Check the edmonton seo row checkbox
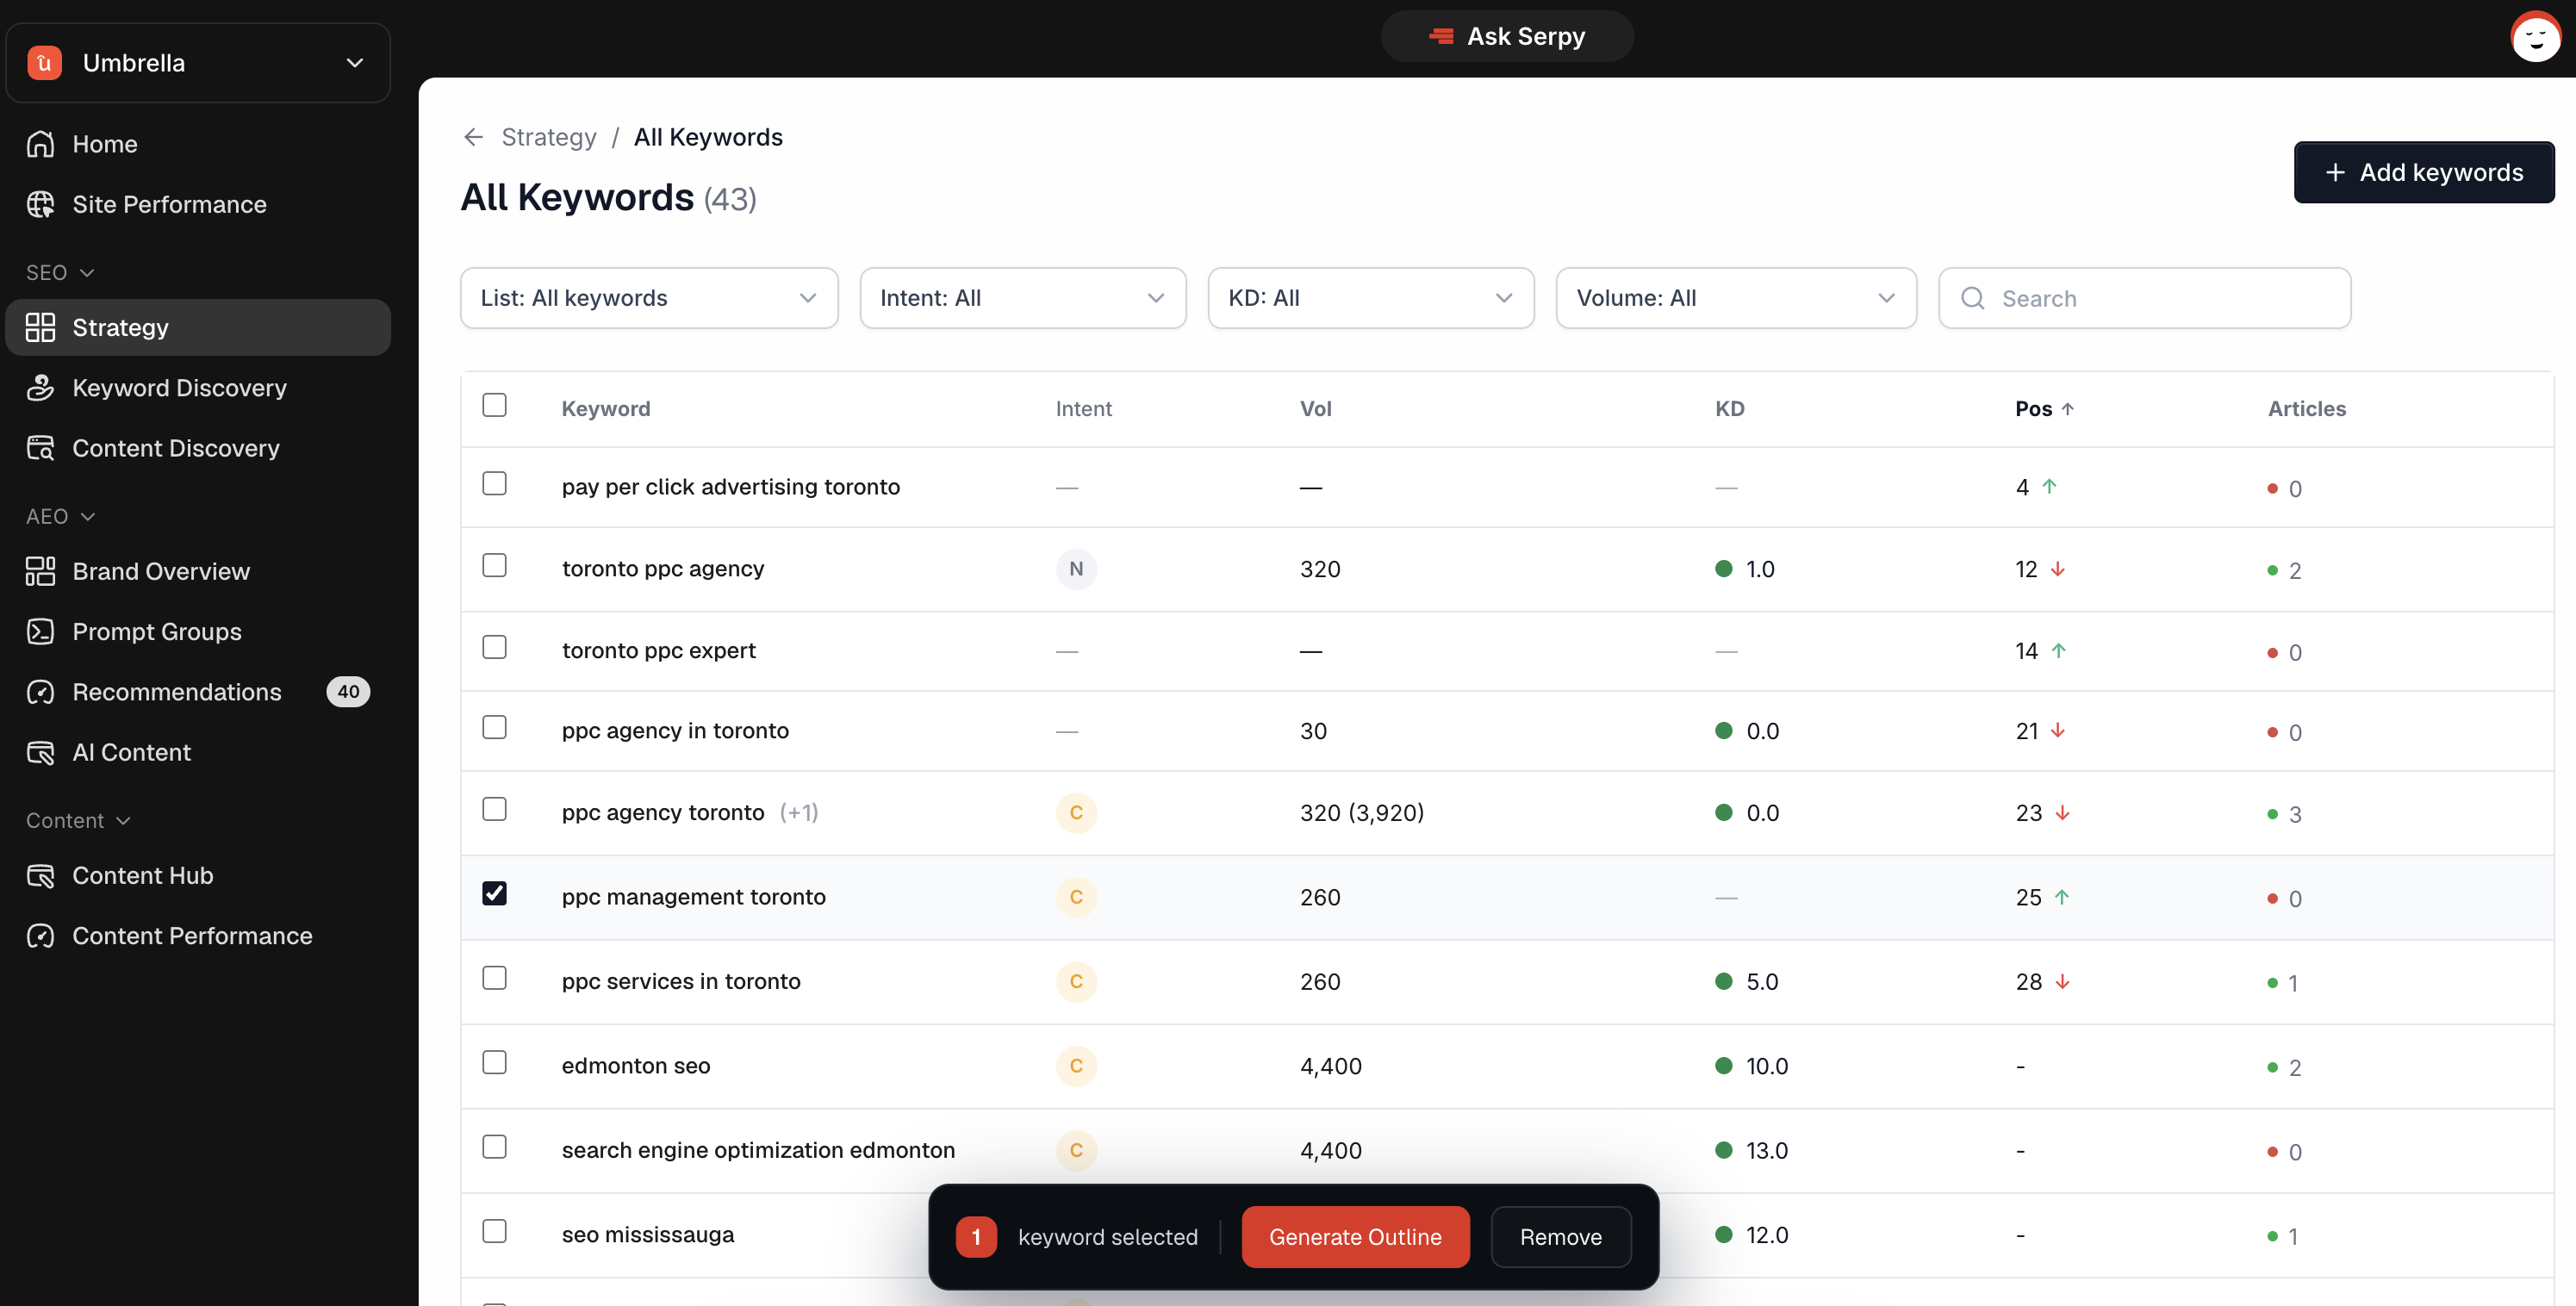This screenshot has width=2576, height=1306. coord(494,1062)
